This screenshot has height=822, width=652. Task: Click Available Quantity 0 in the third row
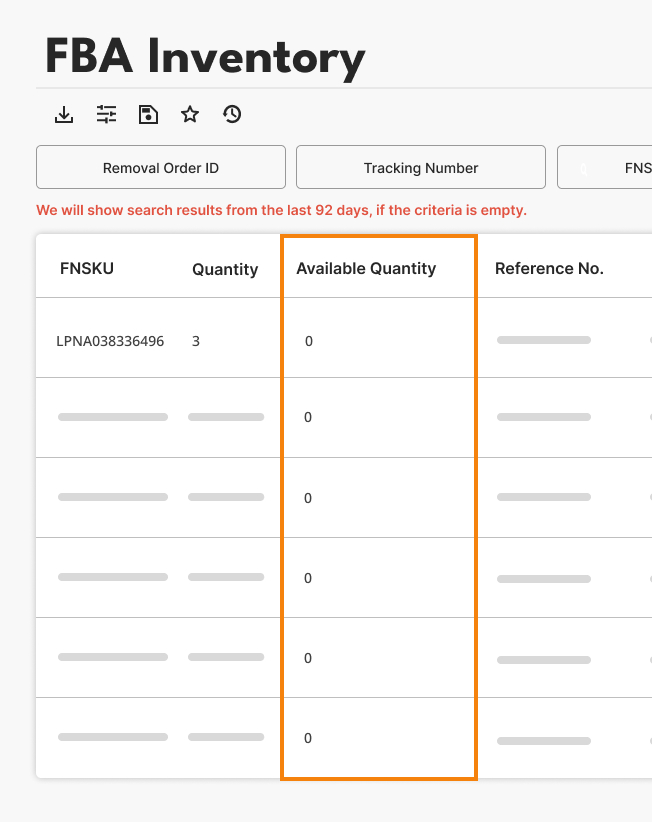[308, 498]
